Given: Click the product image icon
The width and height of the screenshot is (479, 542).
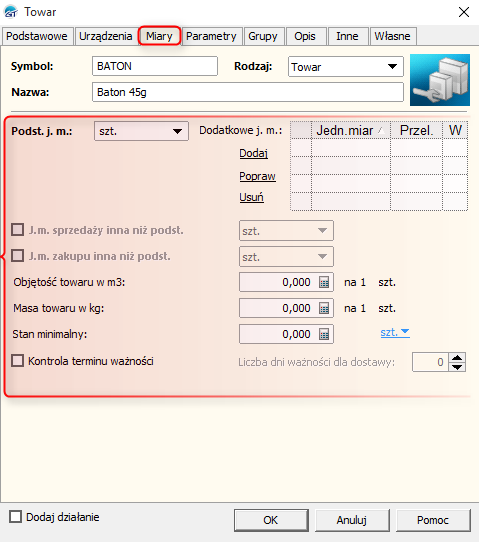Looking at the screenshot, I should tap(440, 80).
